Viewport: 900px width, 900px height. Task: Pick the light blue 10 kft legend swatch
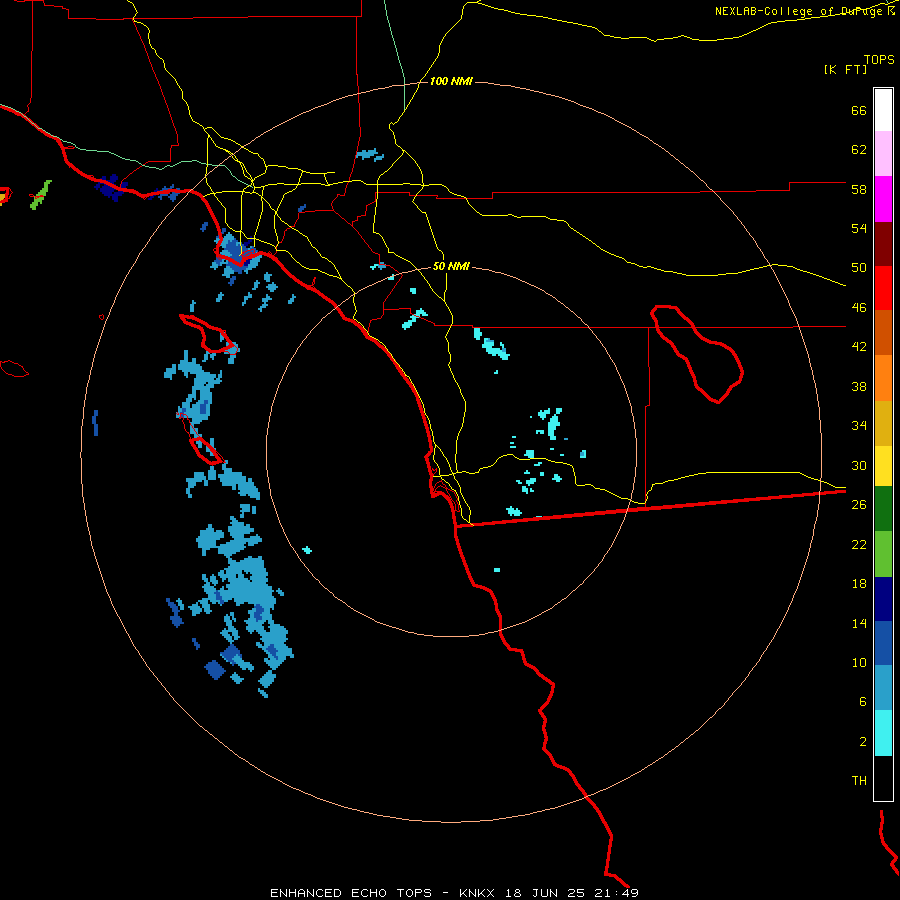(883, 688)
